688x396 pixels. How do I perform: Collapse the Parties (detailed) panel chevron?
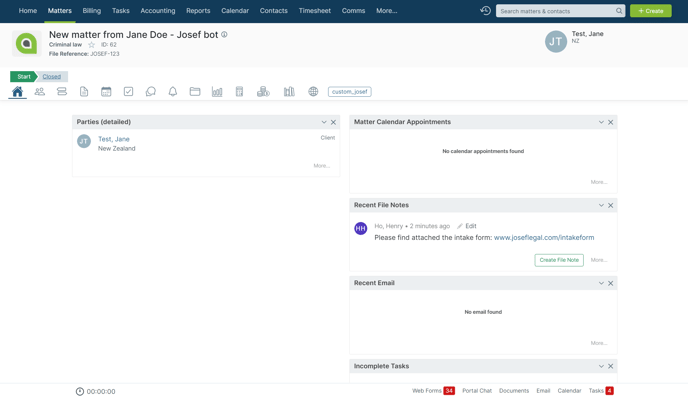coord(324,122)
